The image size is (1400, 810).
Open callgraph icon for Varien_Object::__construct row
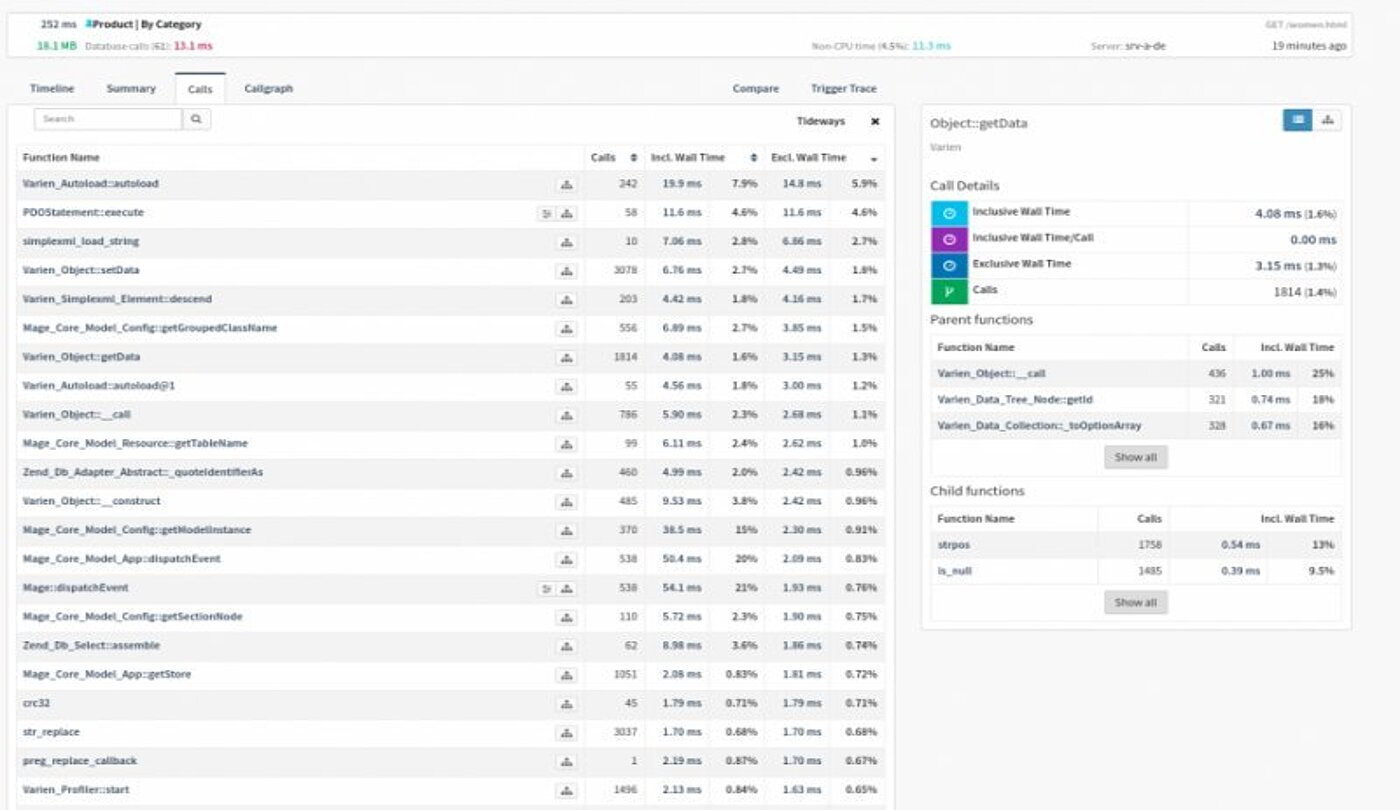[x=567, y=501]
